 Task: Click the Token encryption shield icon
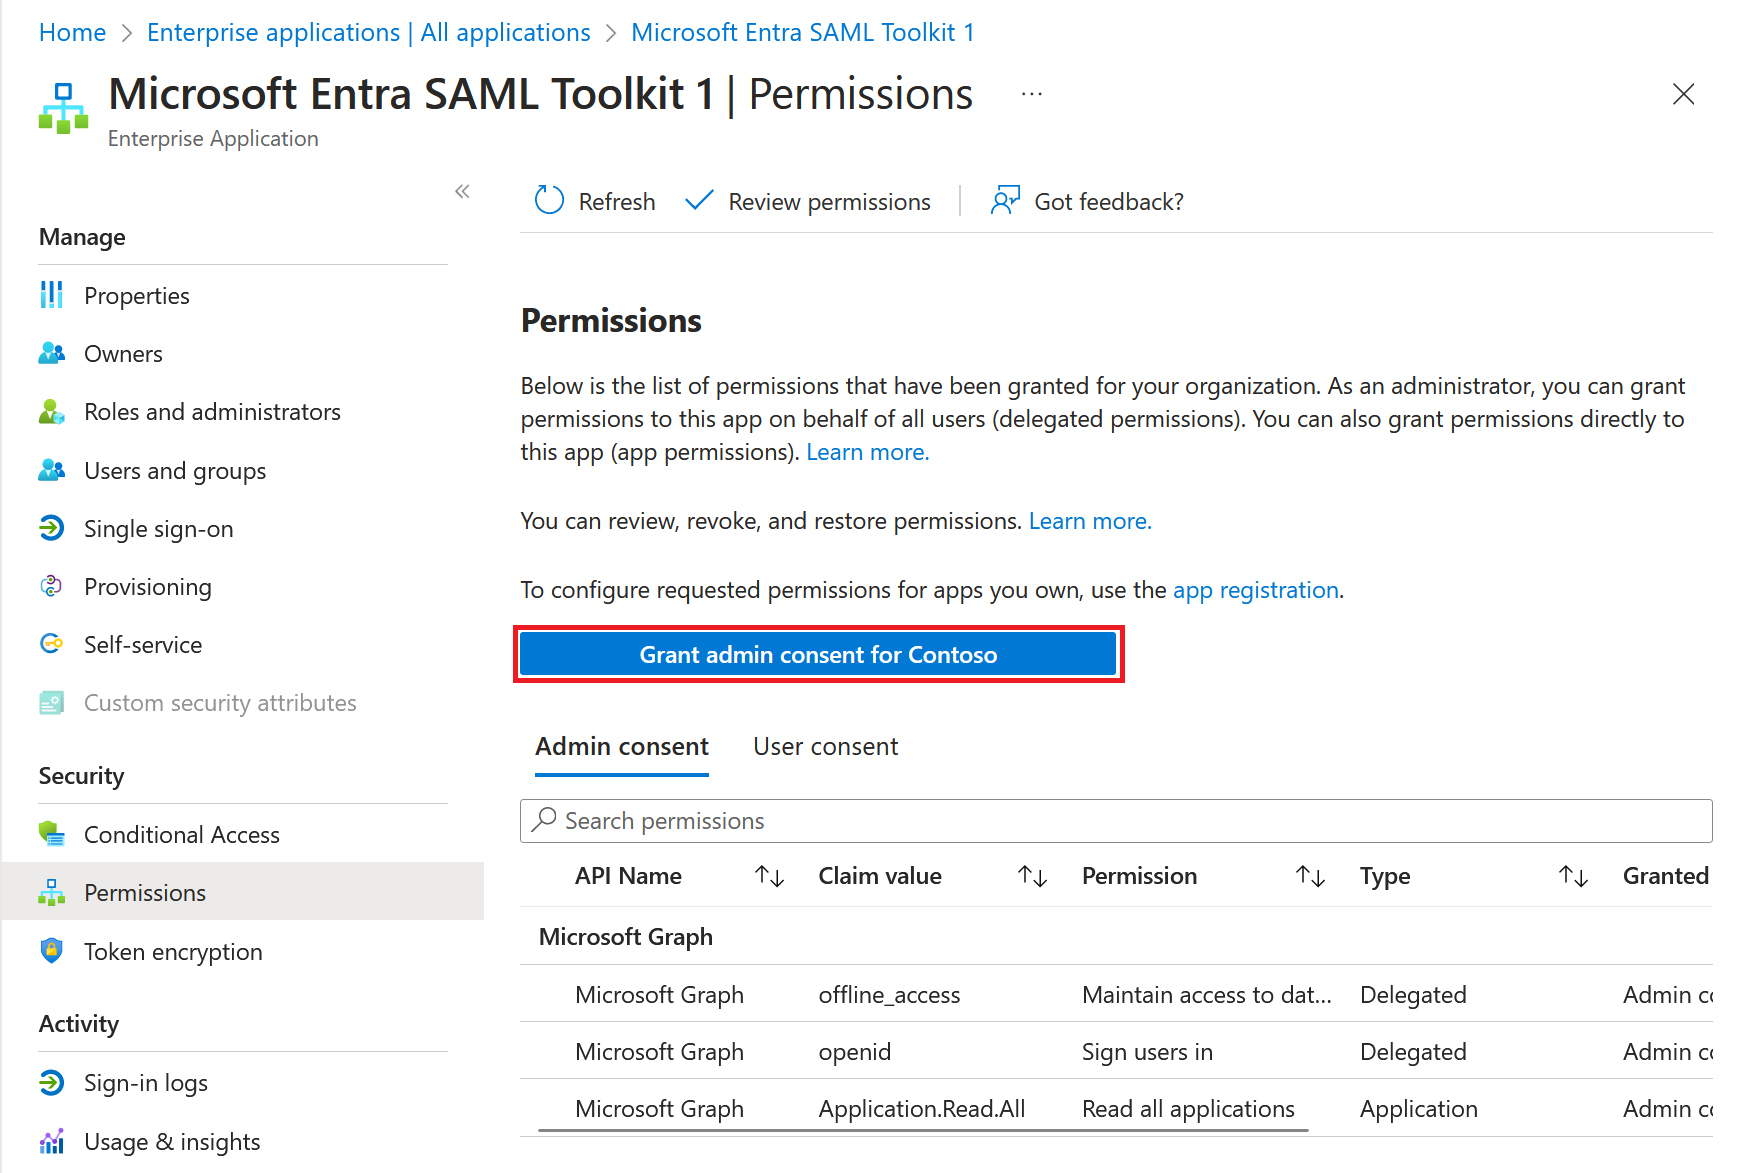coord(52,951)
